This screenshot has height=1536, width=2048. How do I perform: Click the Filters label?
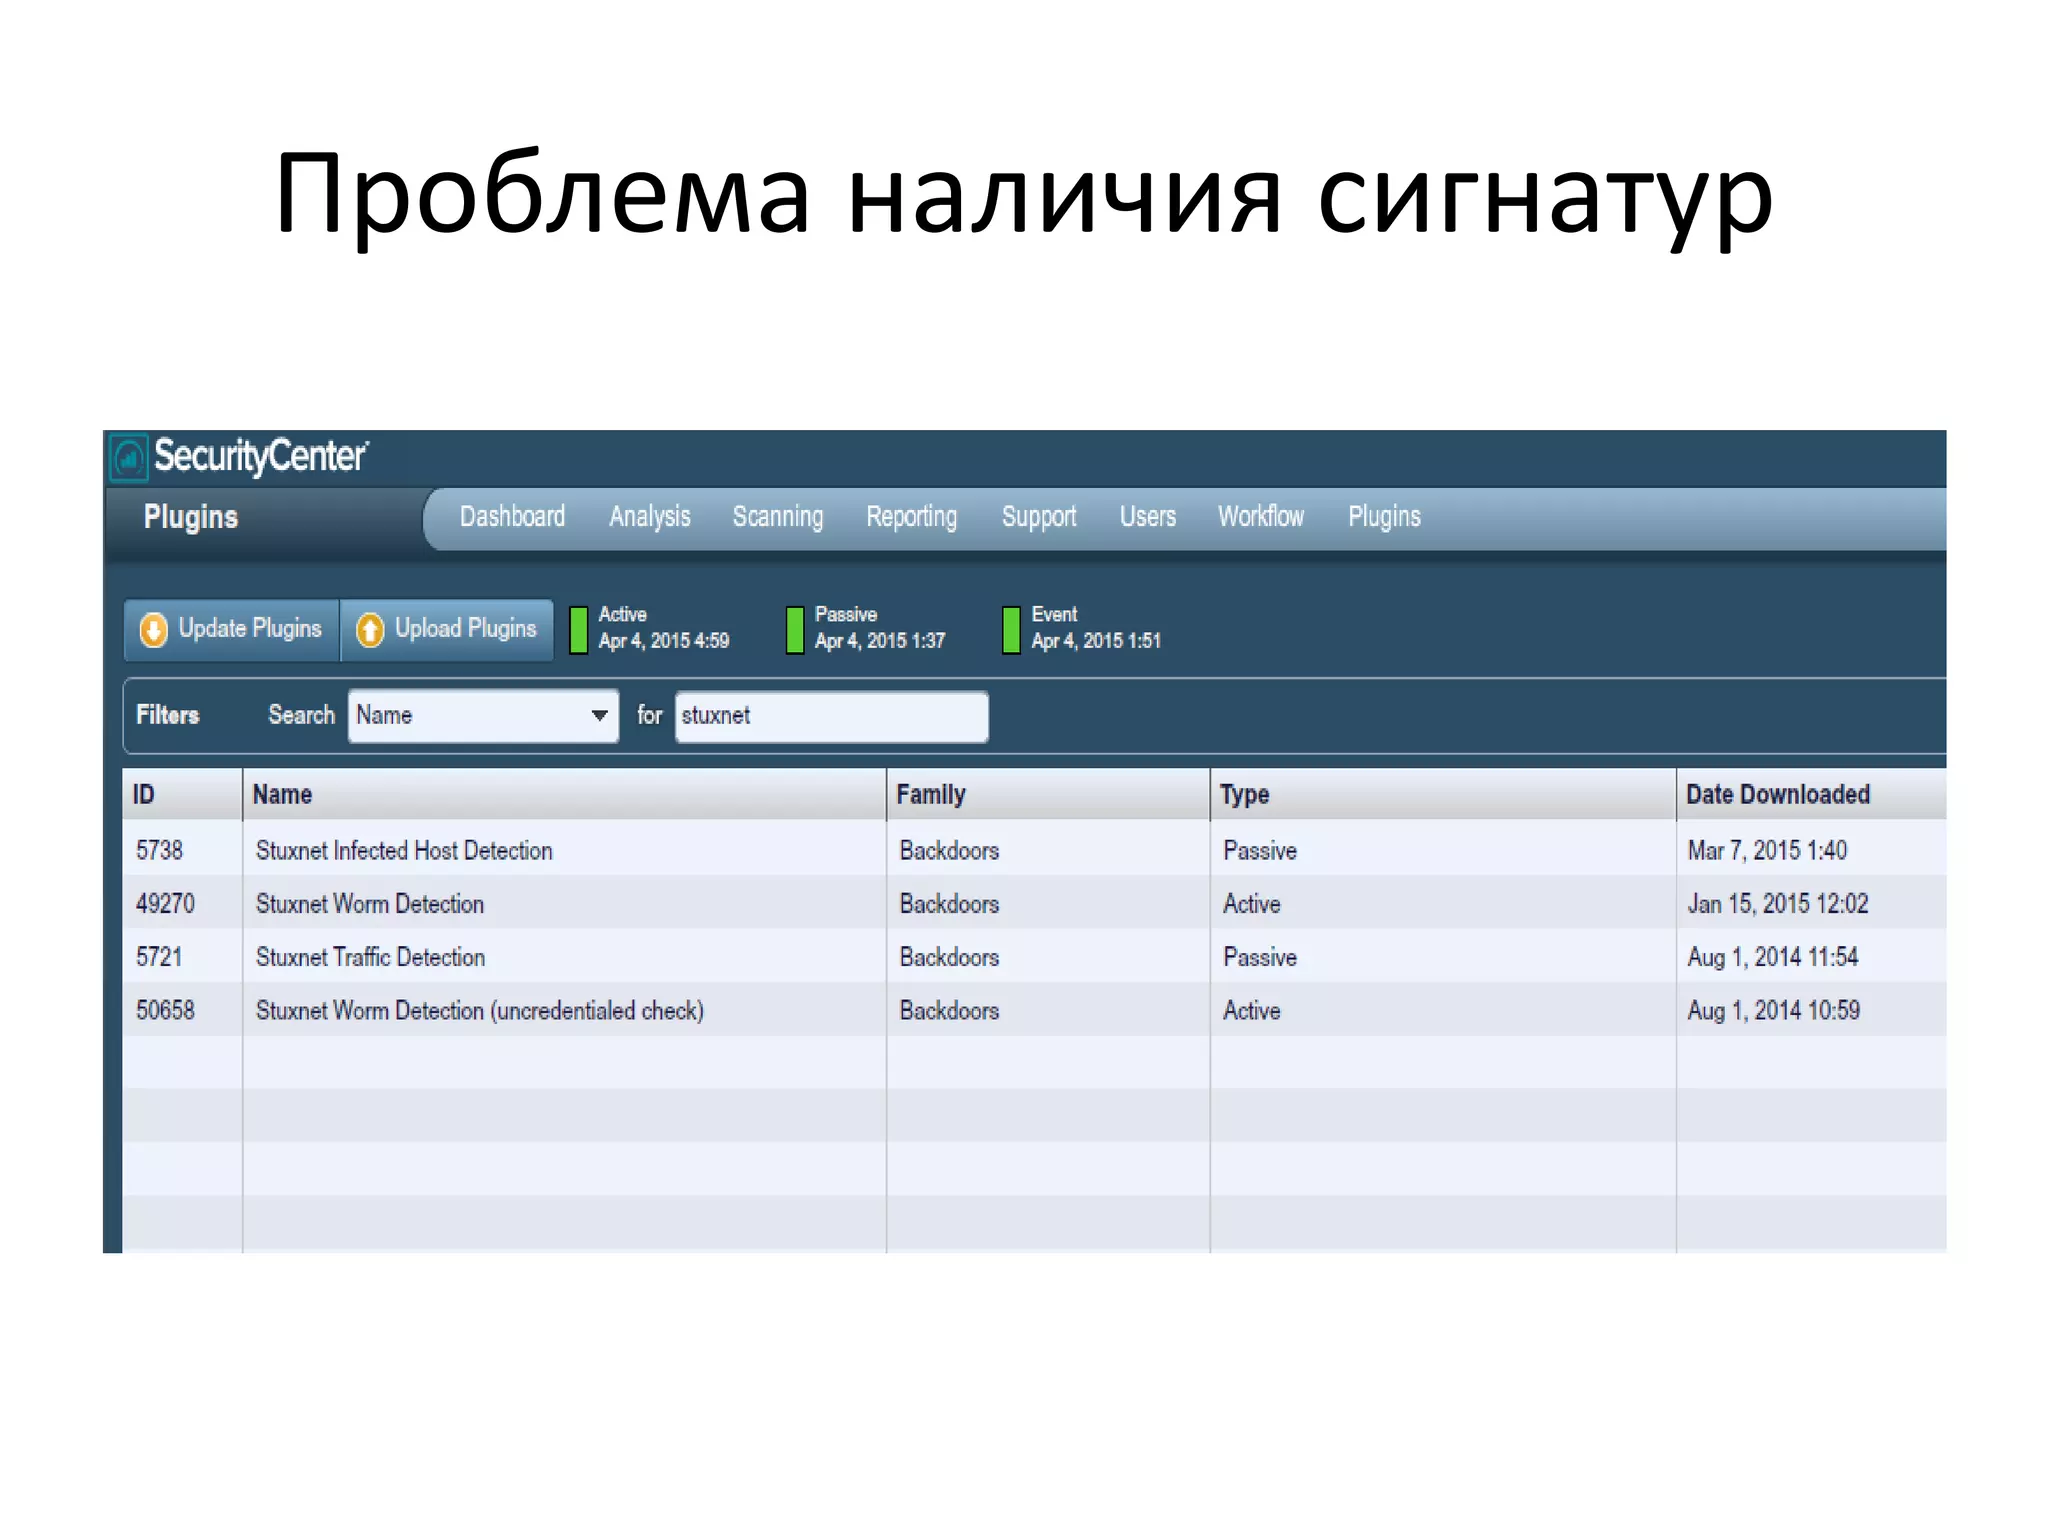(x=168, y=715)
